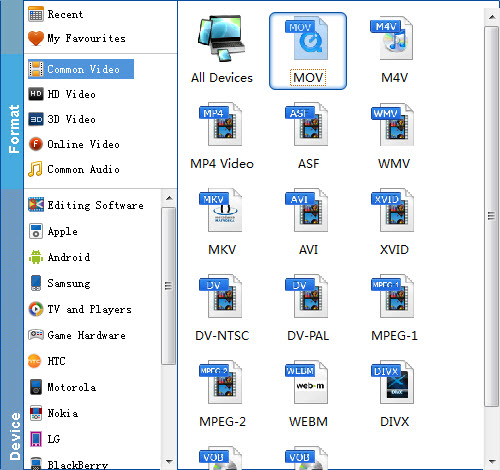This screenshot has height=470, width=500.
Task: Click the HD badge icon
Action: point(36,94)
